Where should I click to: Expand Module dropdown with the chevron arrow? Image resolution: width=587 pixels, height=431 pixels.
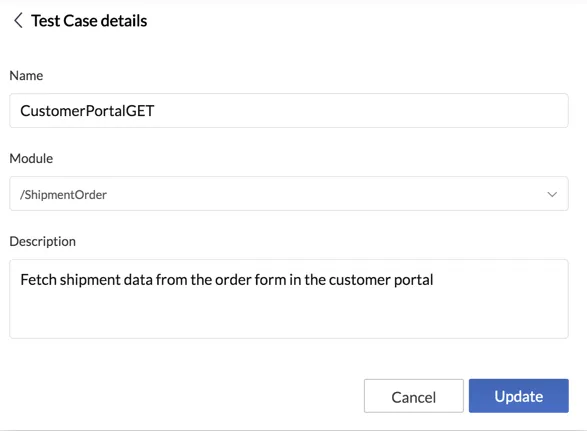(x=552, y=194)
